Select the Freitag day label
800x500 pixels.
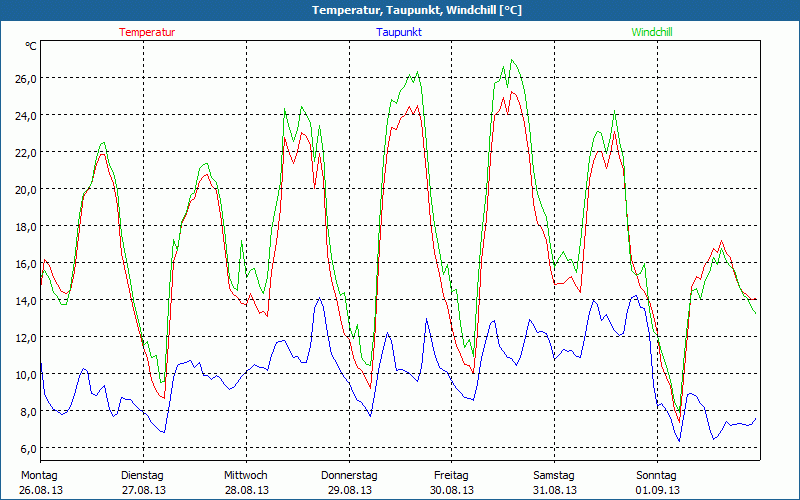pyautogui.click(x=452, y=475)
